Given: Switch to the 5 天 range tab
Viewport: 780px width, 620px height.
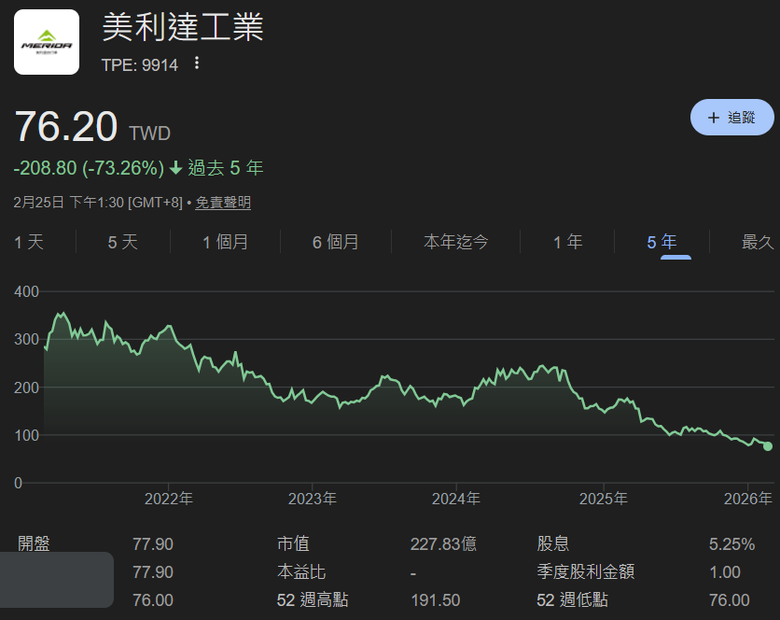Looking at the screenshot, I should tap(122, 242).
